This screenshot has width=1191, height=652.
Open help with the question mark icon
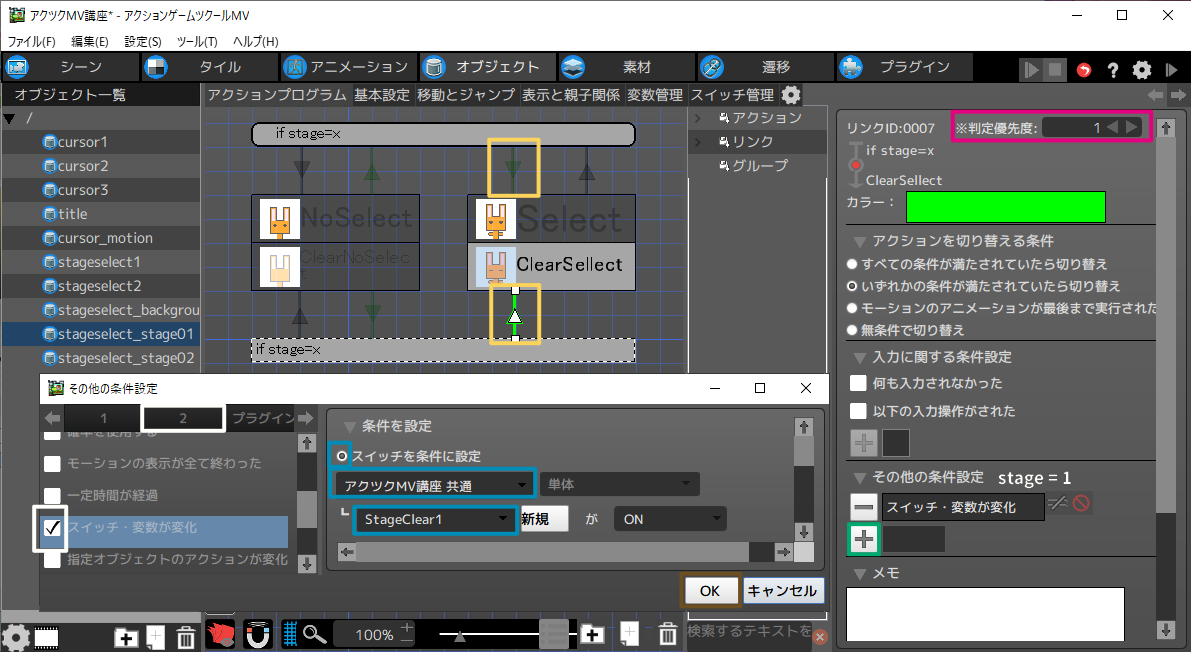(x=1112, y=70)
